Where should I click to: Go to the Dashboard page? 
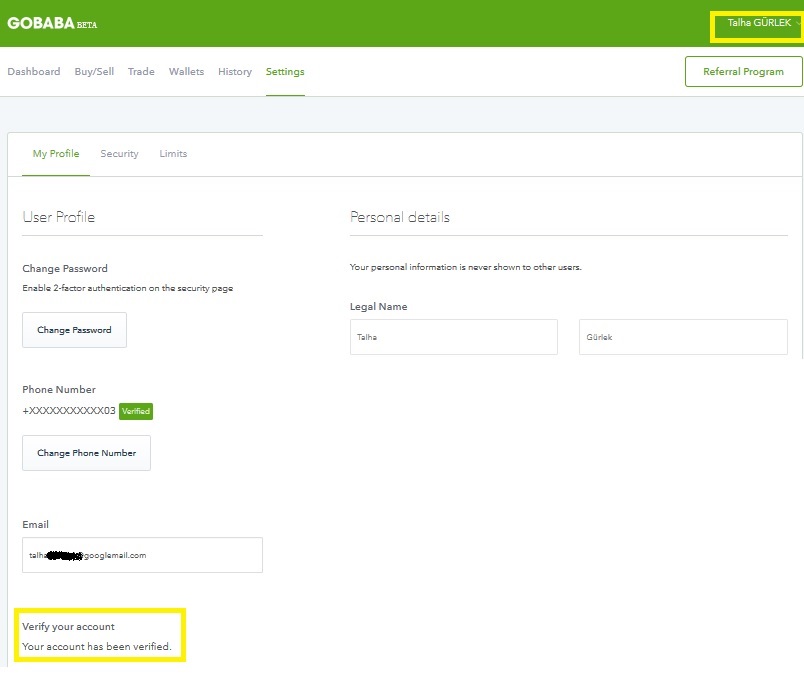[x=34, y=71]
